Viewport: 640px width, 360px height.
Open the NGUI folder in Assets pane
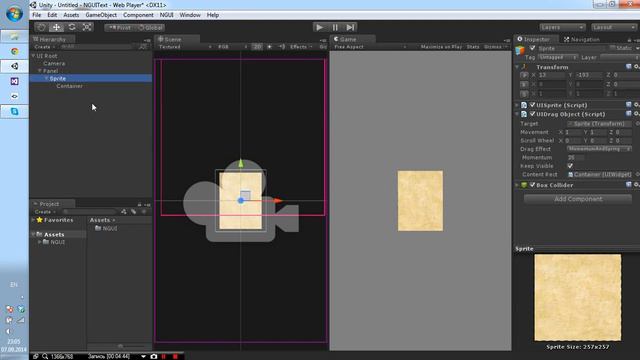(x=106, y=229)
